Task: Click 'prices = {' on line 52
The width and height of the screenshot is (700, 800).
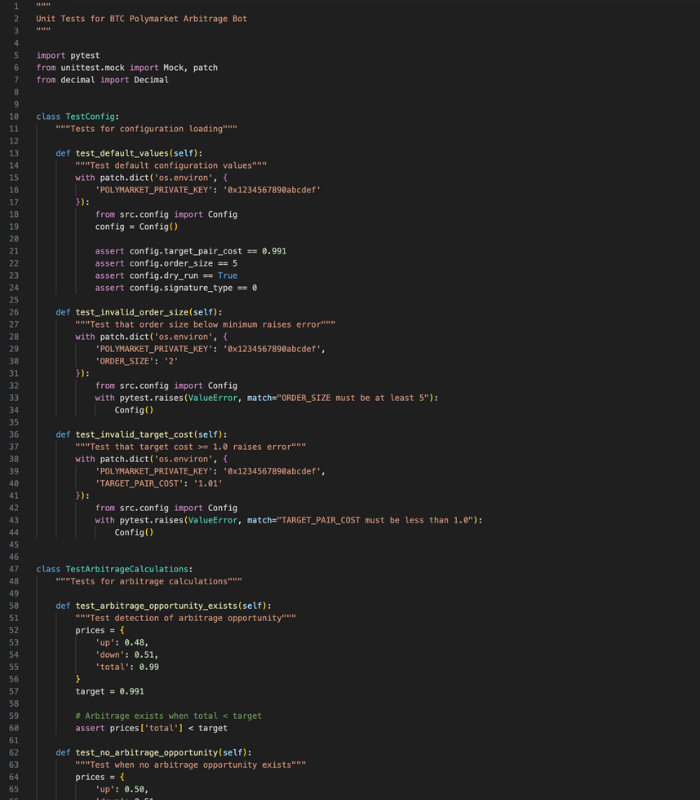Action: (x=100, y=631)
